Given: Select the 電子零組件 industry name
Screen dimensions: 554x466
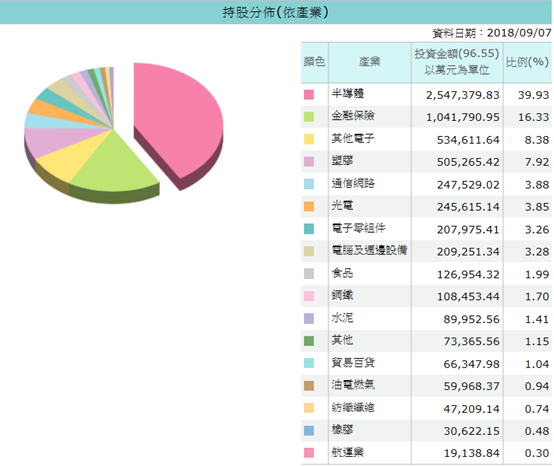Looking at the screenshot, I should coord(358,228).
